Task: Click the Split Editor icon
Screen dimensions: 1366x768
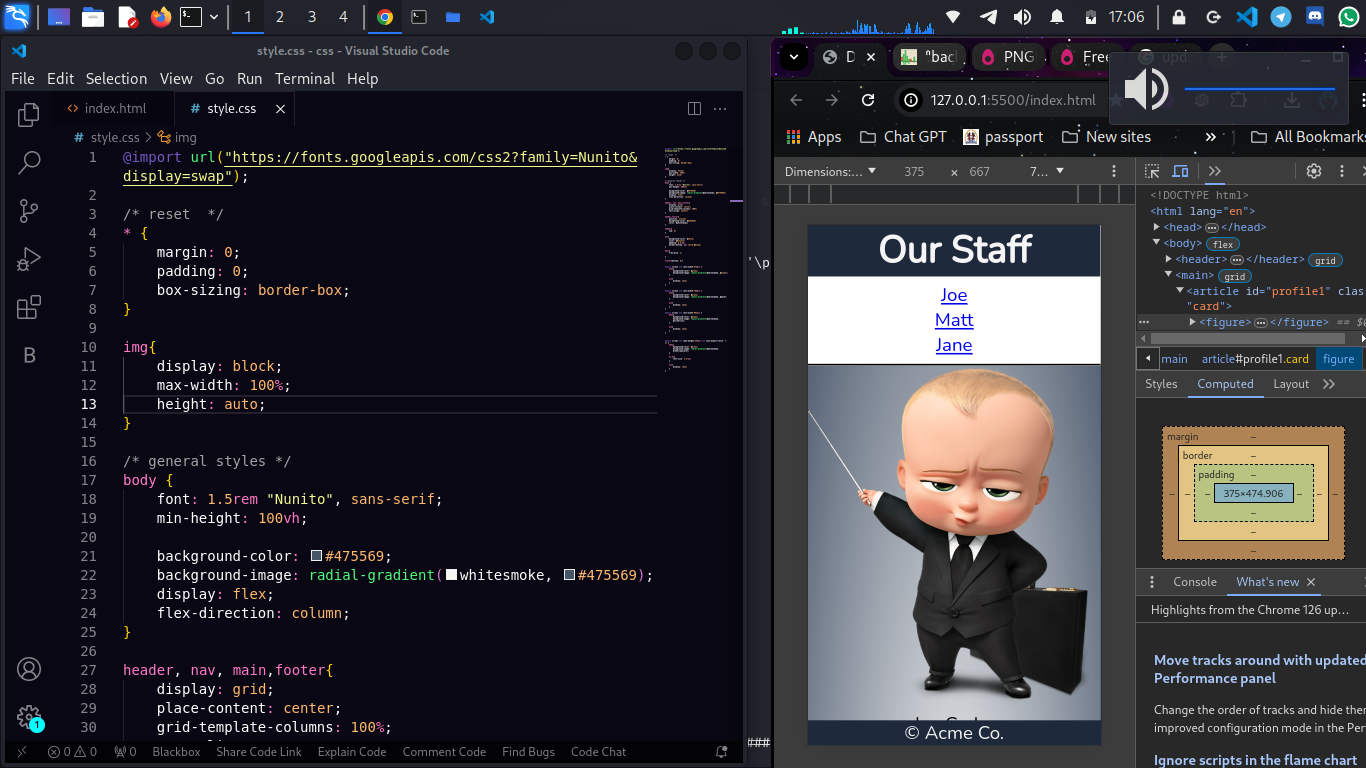Action: coord(694,109)
